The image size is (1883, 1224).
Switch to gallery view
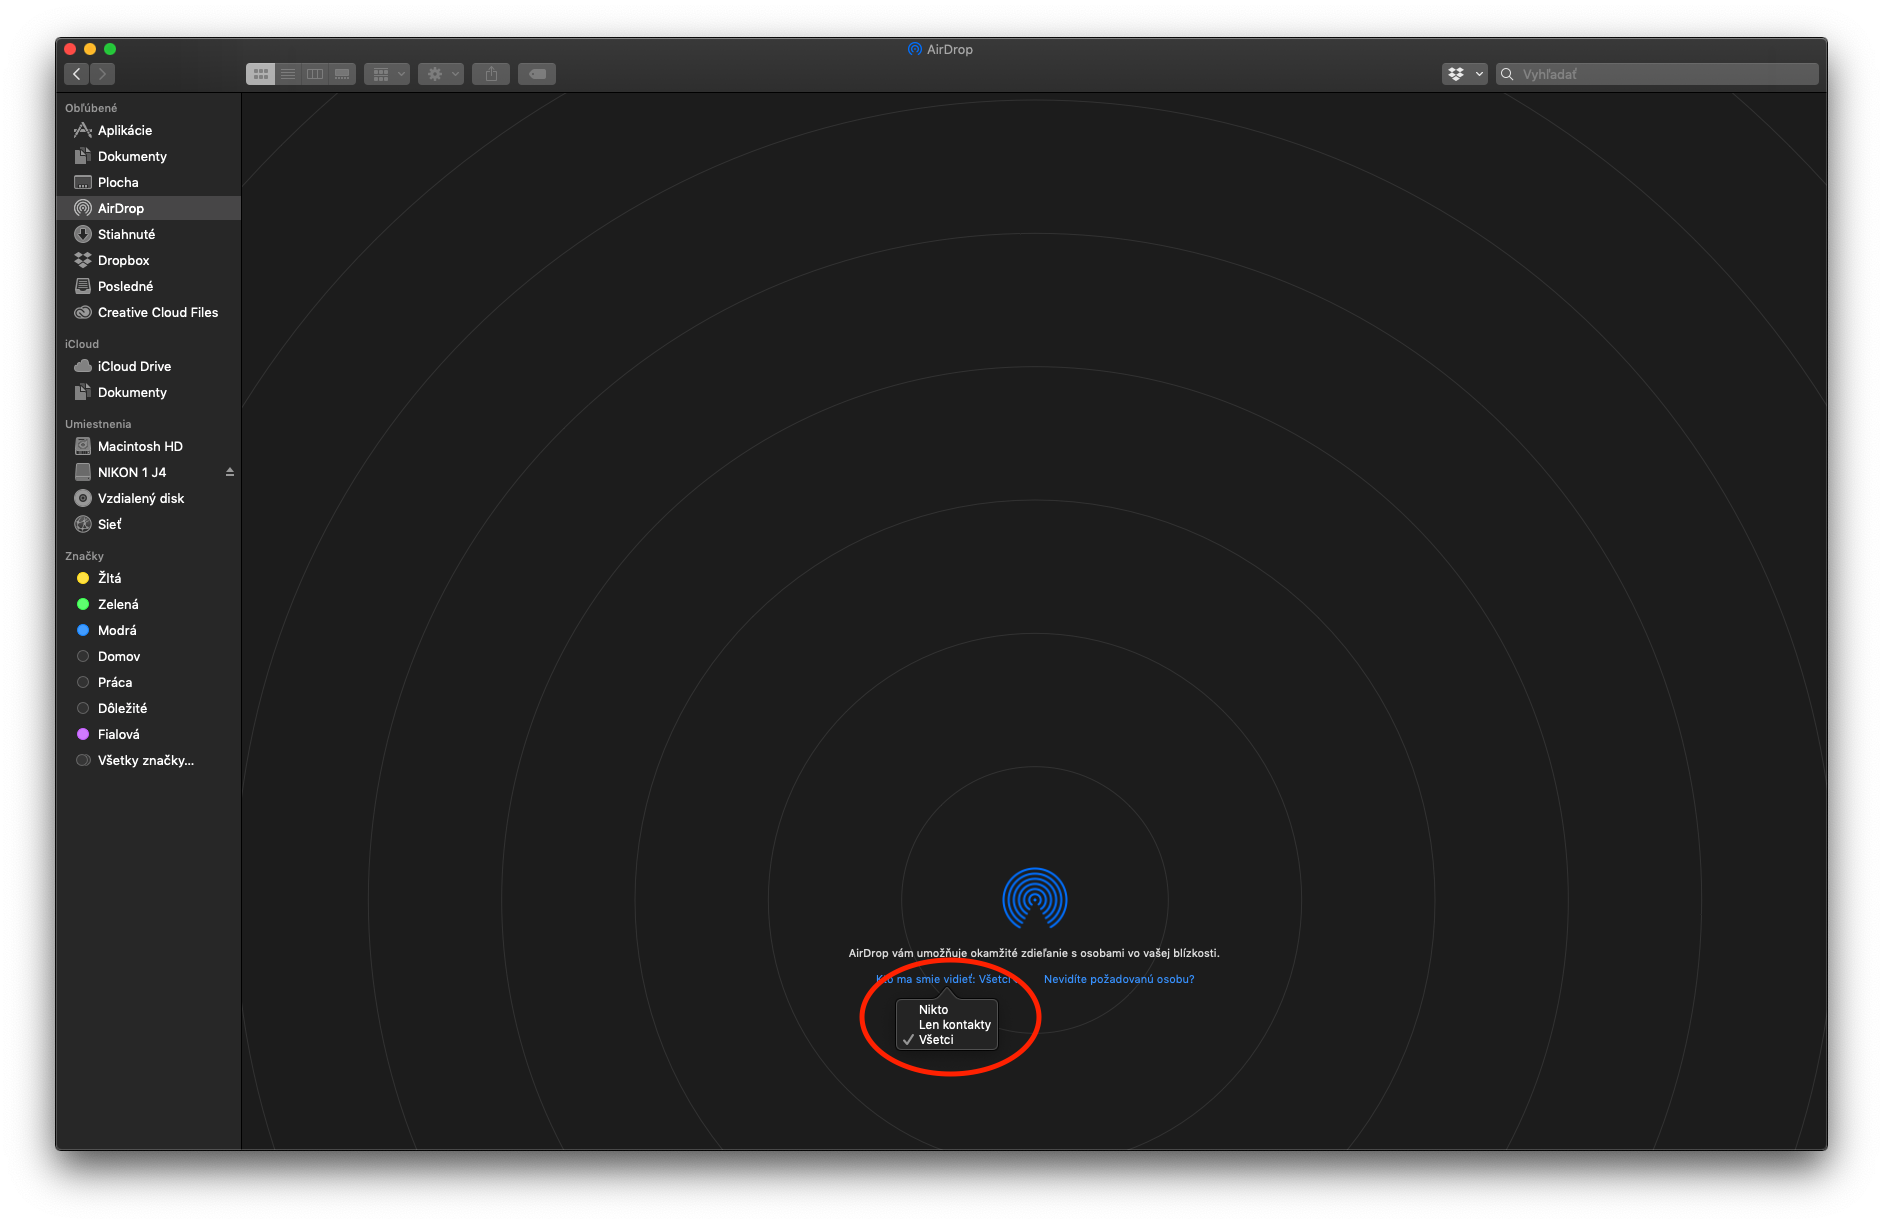click(x=342, y=74)
